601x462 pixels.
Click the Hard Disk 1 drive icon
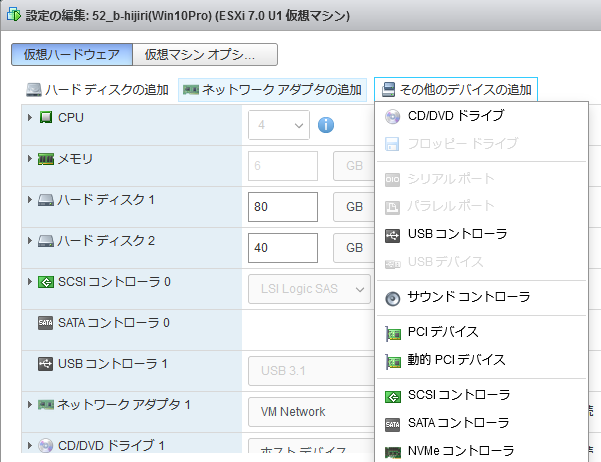(46, 200)
